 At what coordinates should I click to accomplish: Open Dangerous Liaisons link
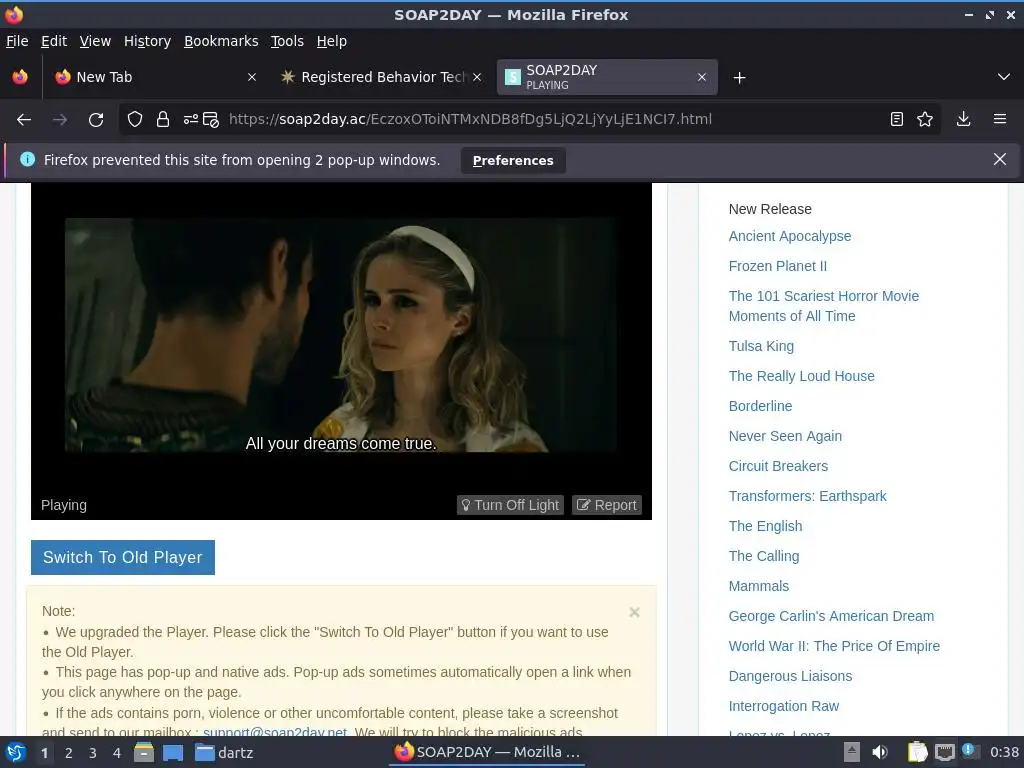pos(790,677)
